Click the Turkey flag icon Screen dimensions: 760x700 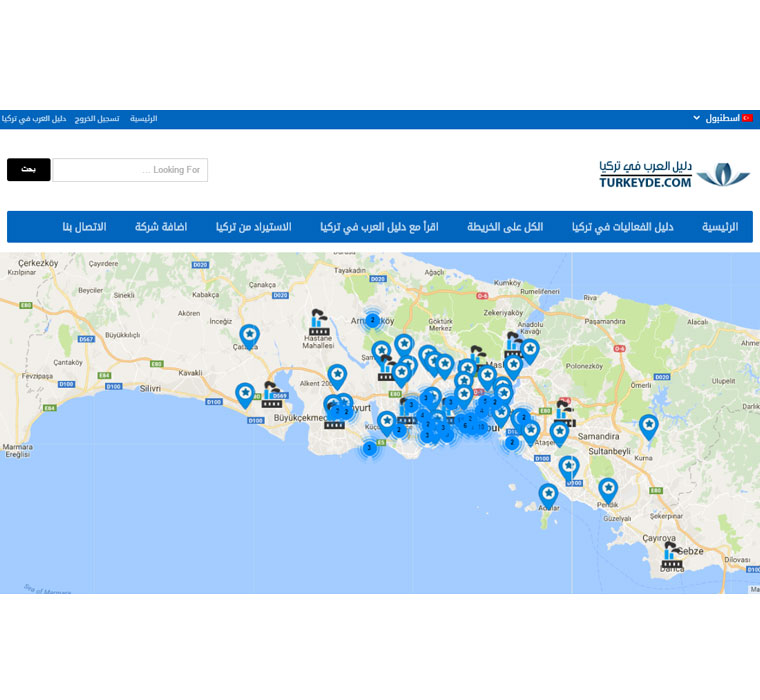[x=748, y=118]
